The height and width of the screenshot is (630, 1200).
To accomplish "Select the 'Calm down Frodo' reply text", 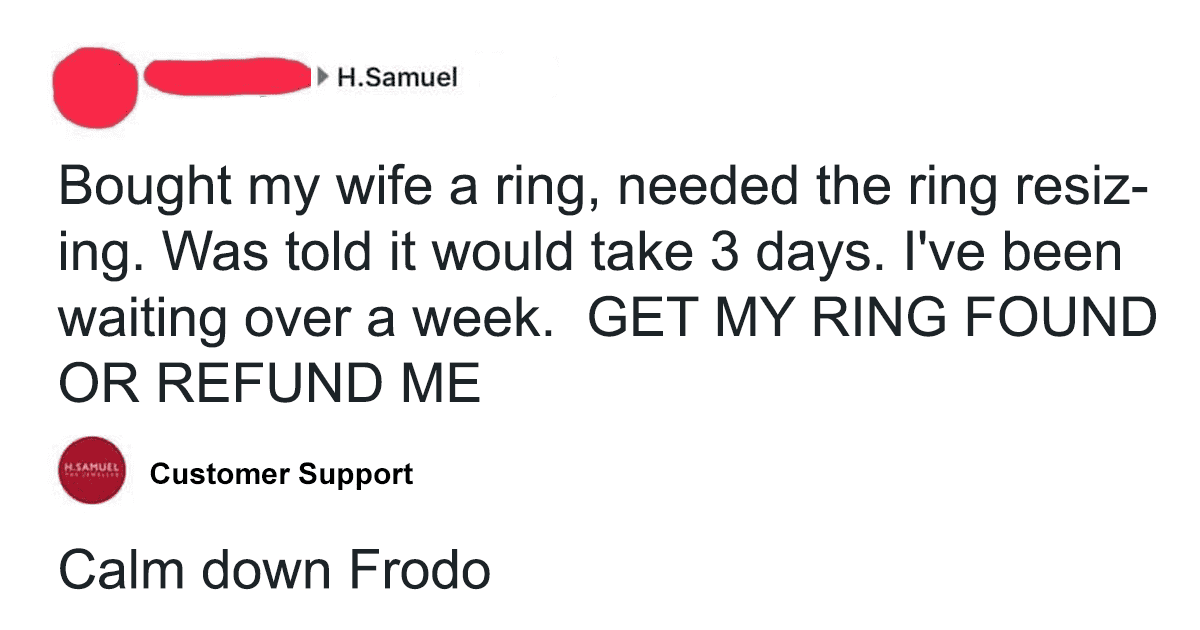I will coord(275,570).
